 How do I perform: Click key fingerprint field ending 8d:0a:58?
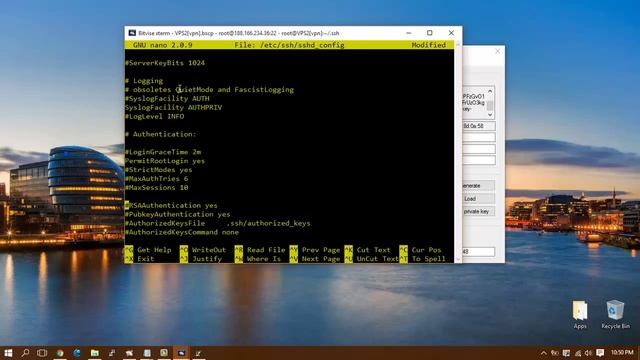click(479, 126)
